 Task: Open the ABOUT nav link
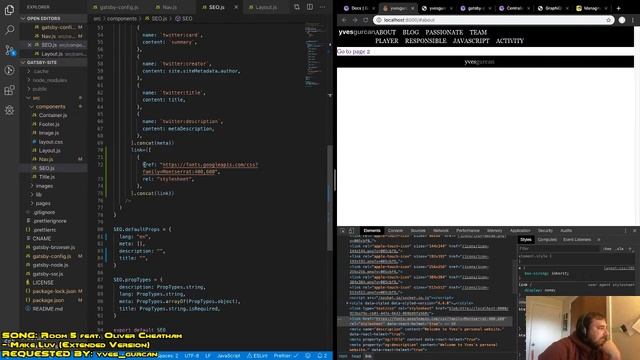pos(385,33)
